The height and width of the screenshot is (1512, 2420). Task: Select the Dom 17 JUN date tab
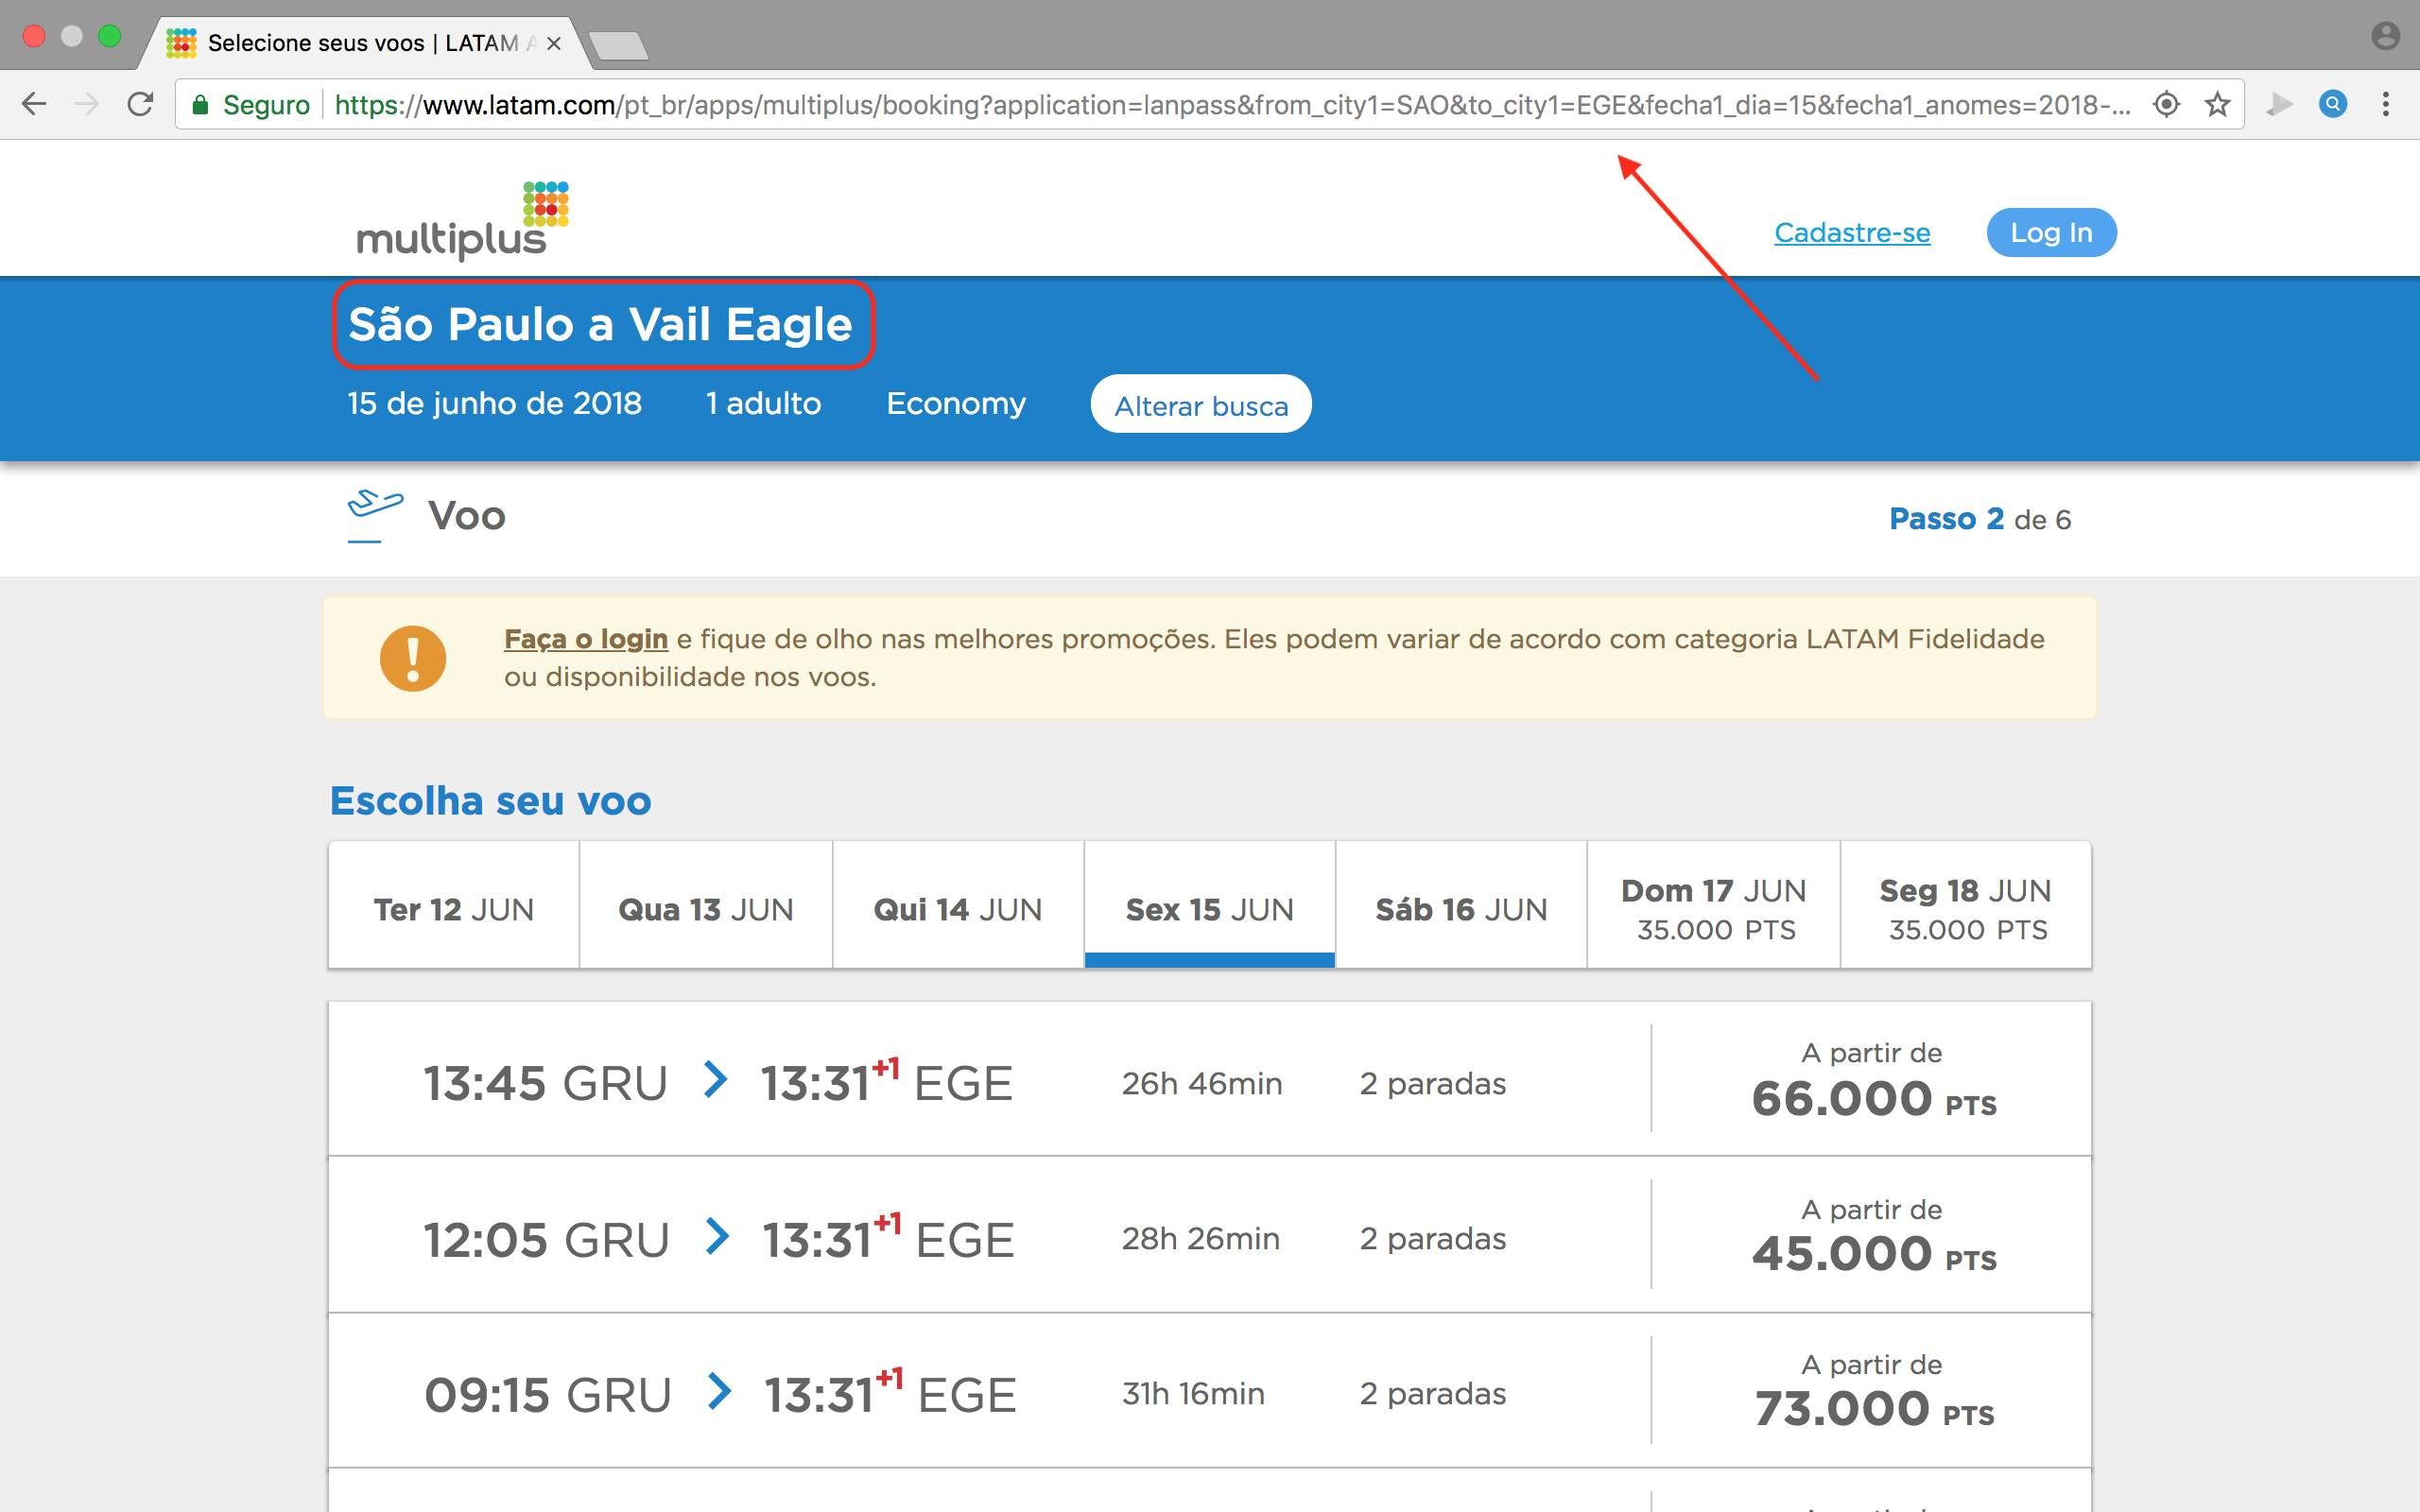coord(1714,906)
